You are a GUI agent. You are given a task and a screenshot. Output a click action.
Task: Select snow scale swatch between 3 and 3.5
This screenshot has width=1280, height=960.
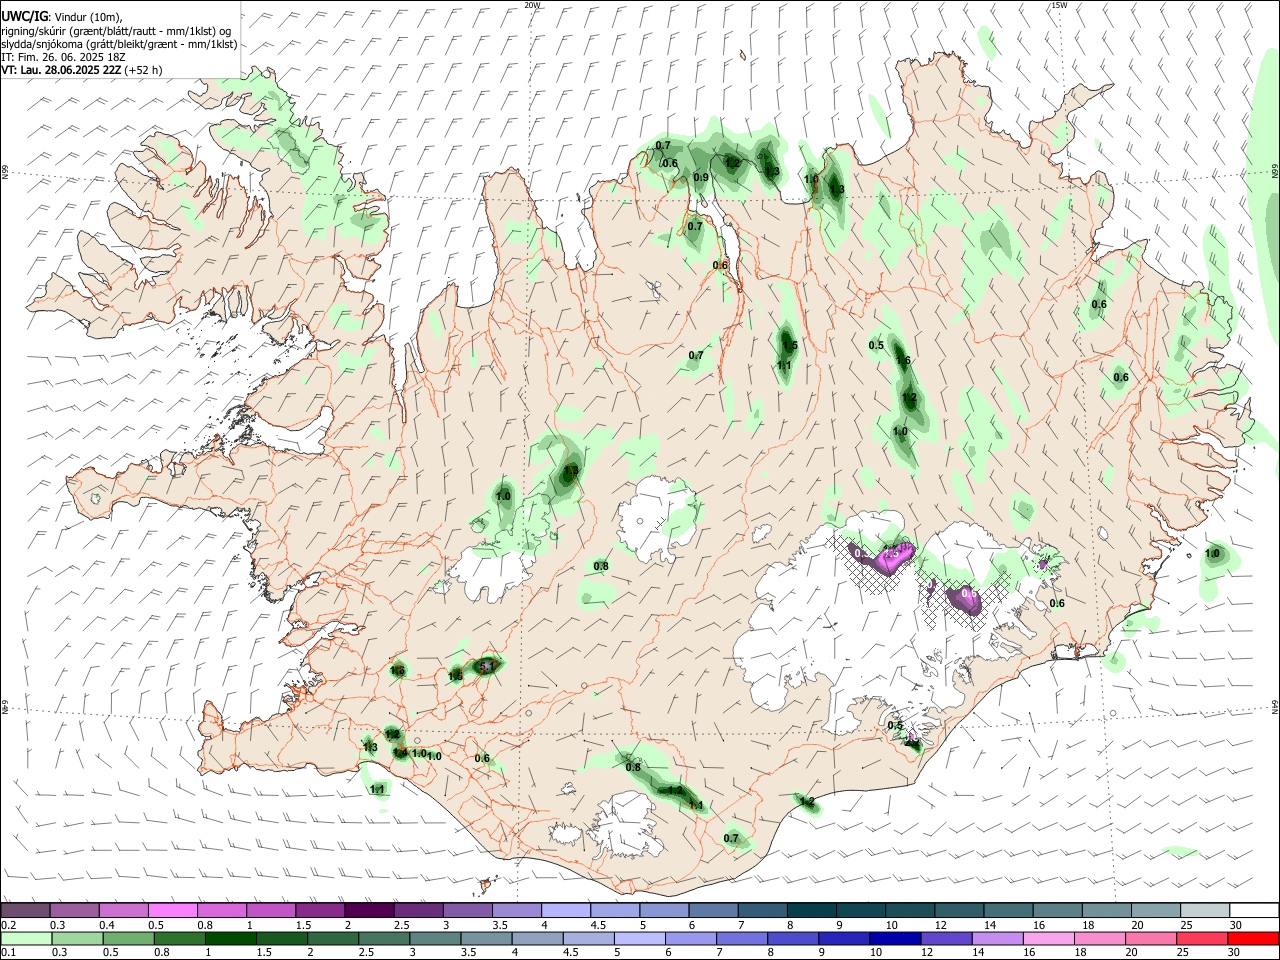[x=468, y=911]
